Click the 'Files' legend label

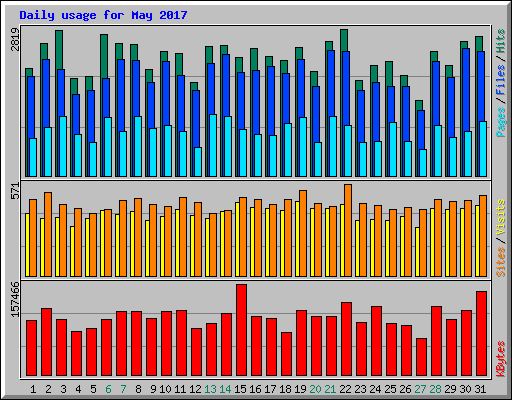[x=501, y=80]
